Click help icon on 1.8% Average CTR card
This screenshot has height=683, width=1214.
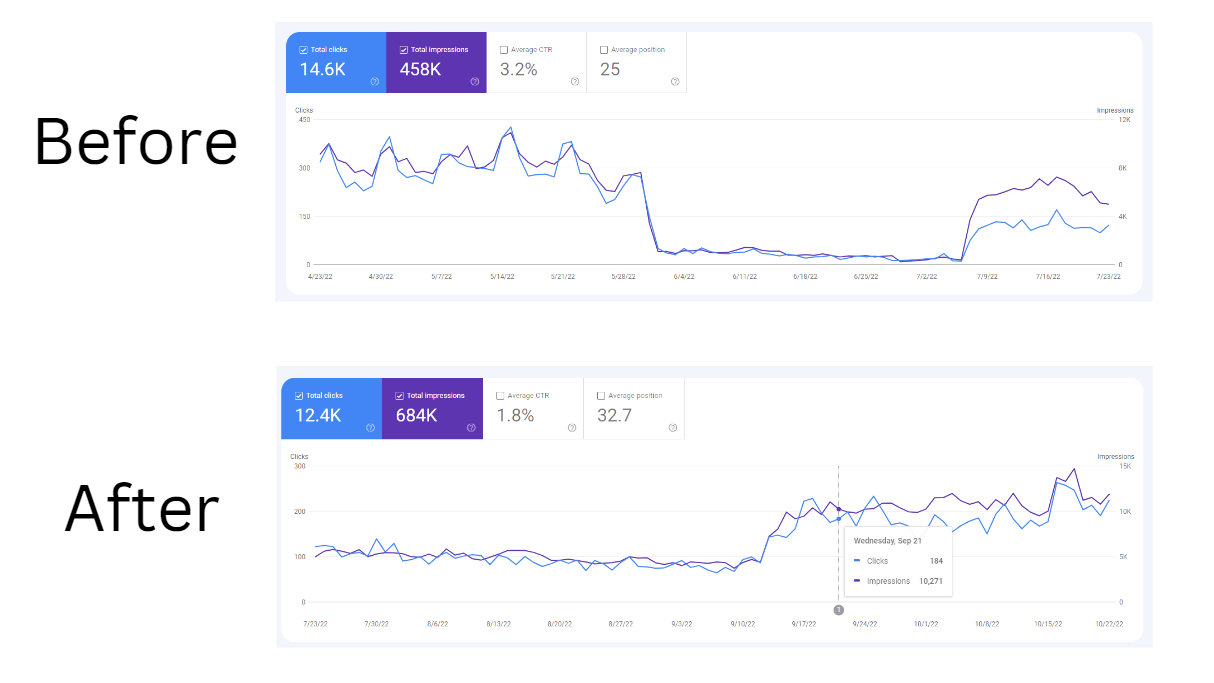pos(571,428)
